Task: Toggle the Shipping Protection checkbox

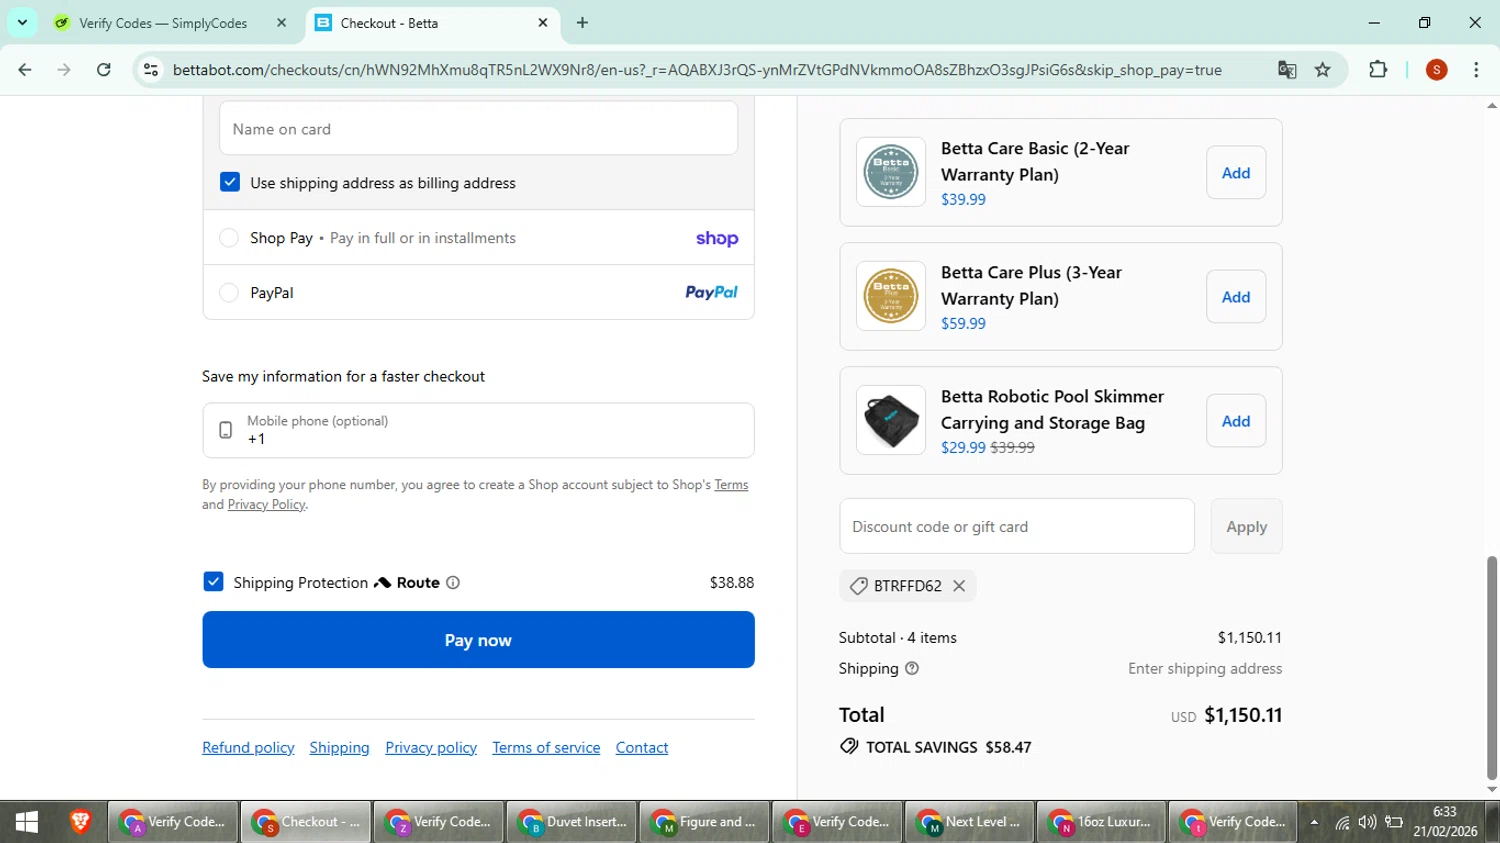Action: (x=213, y=582)
